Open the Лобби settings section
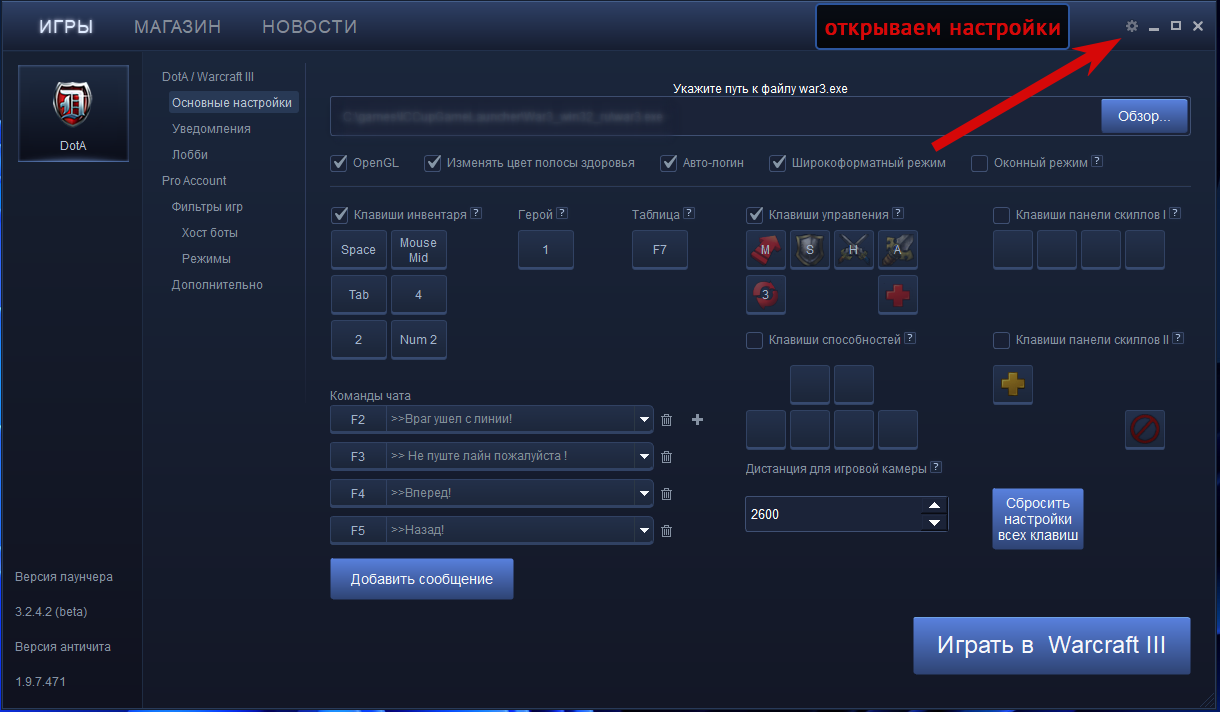 coord(190,155)
